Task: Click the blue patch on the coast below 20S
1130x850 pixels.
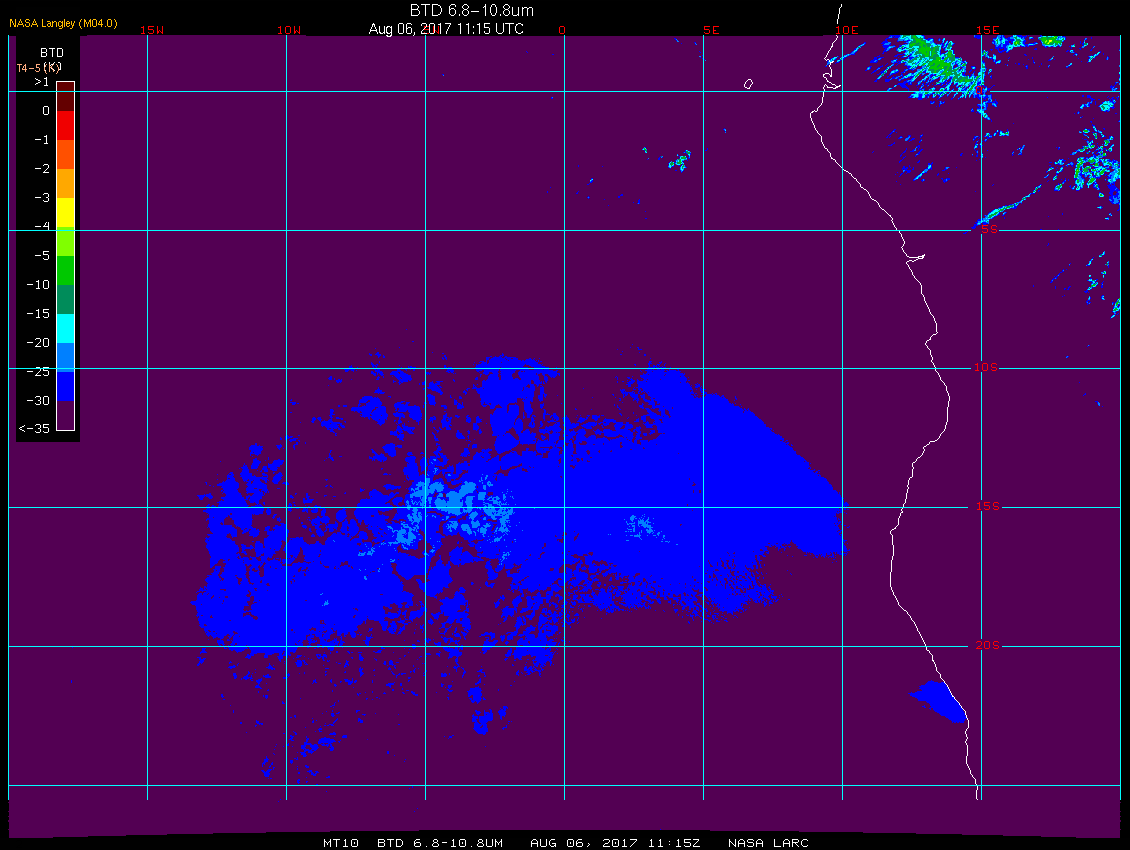Action: [939, 701]
